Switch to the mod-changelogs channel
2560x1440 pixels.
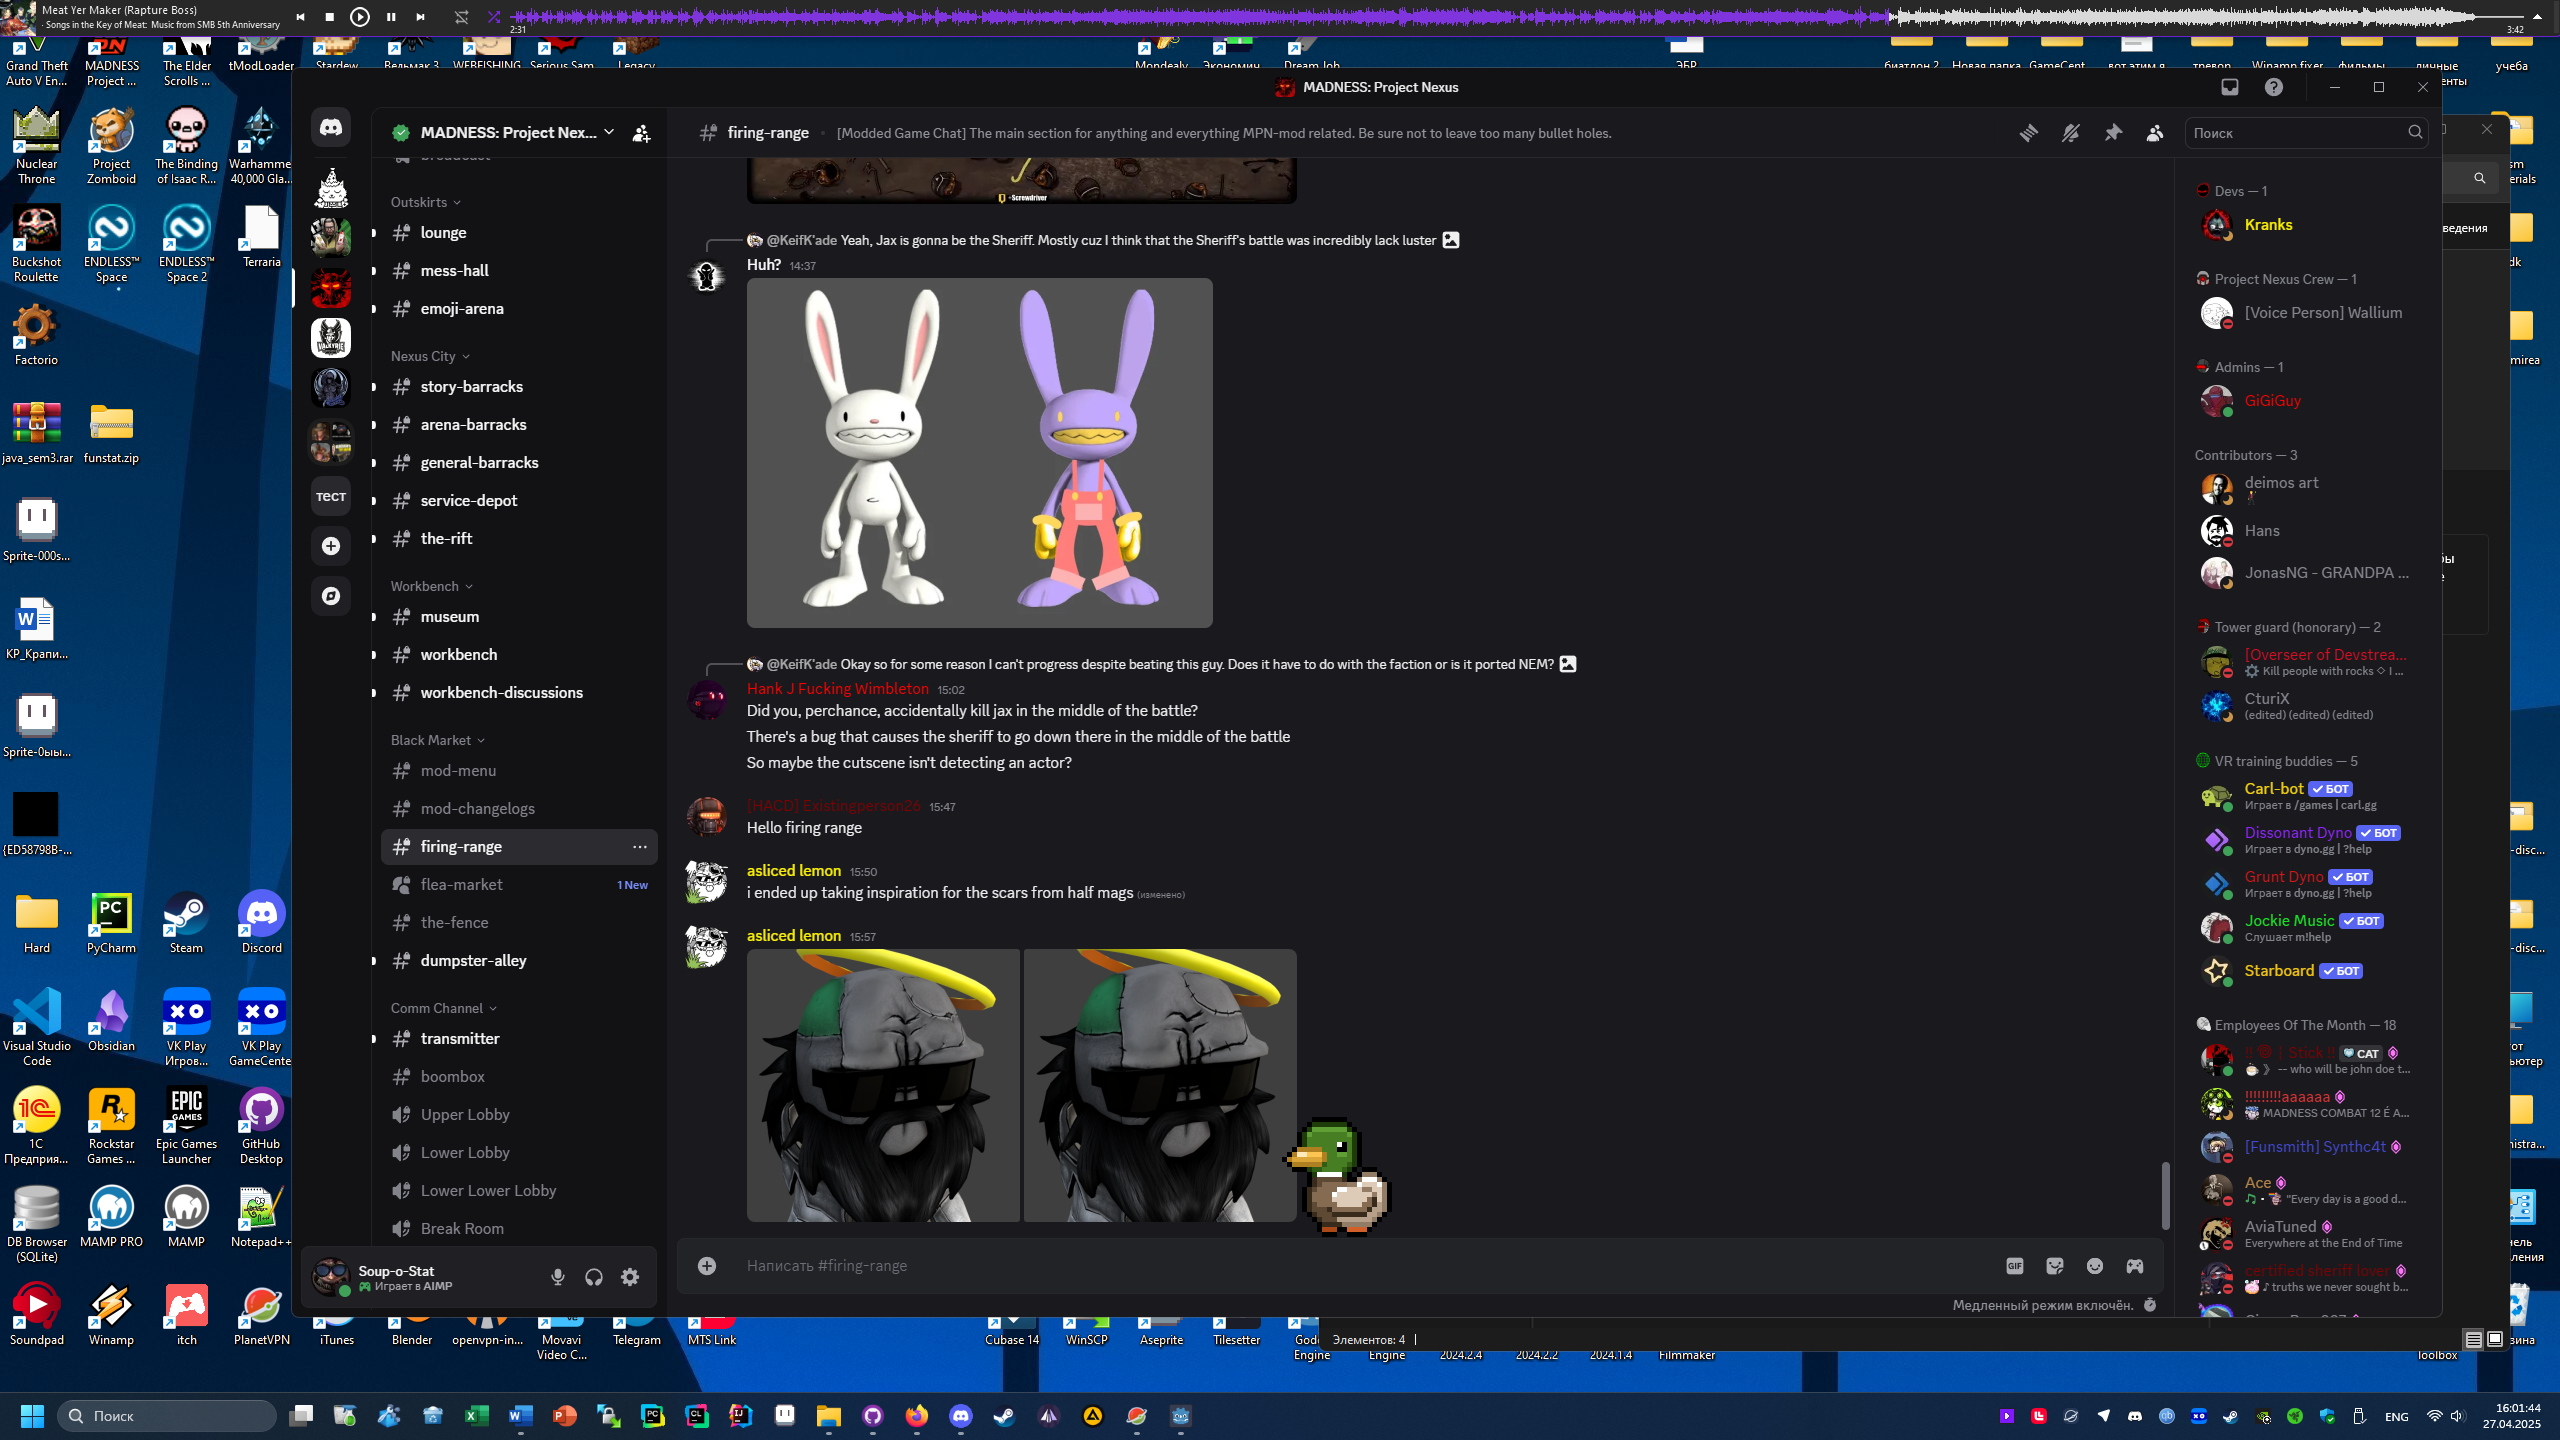(519, 809)
